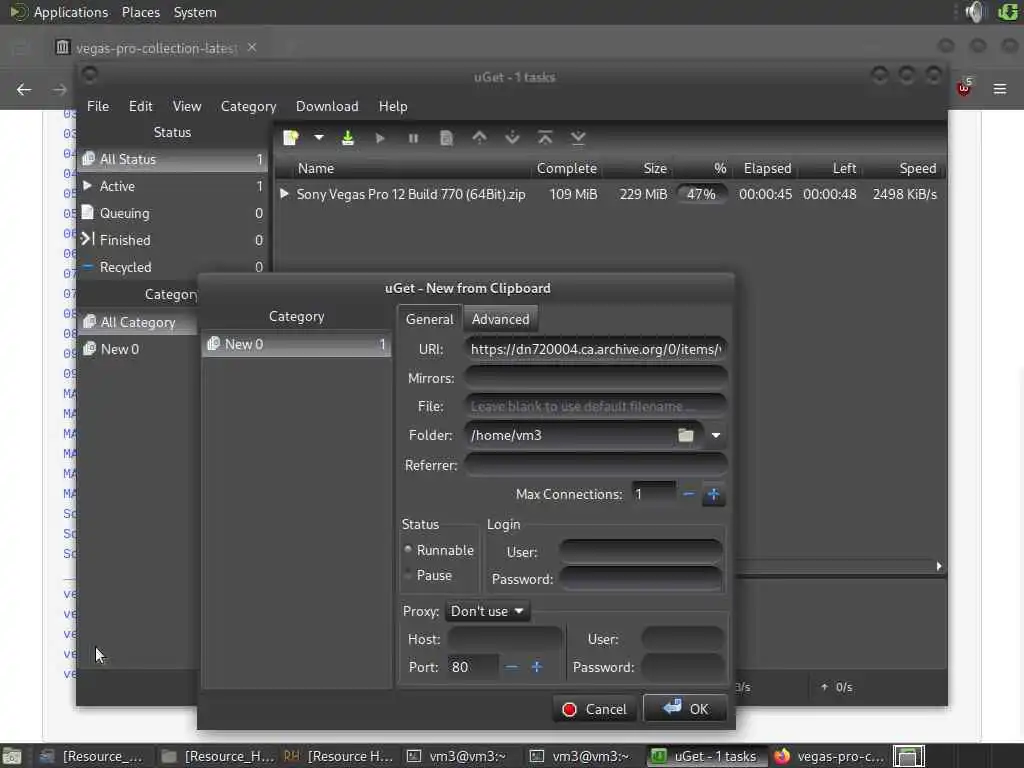This screenshot has height=768, width=1024.
Task: Click the Pause toolbar icon
Action: coord(413,138)
